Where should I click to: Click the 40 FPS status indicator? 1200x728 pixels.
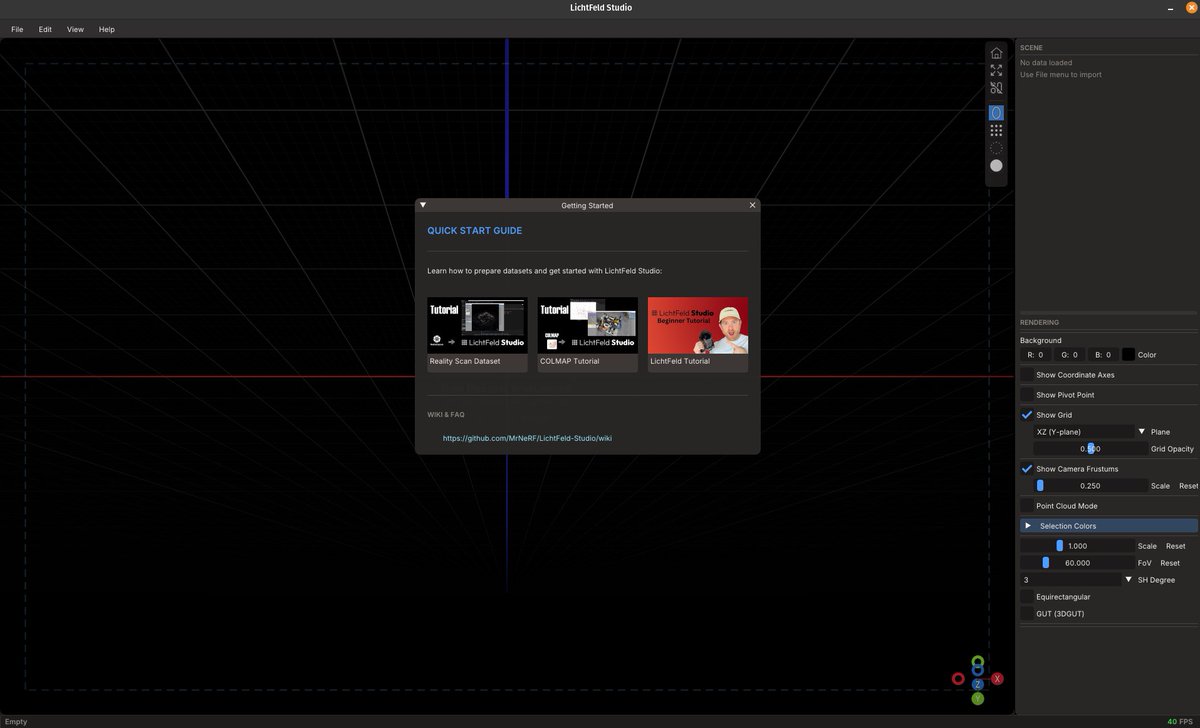tap(1180, 721)
